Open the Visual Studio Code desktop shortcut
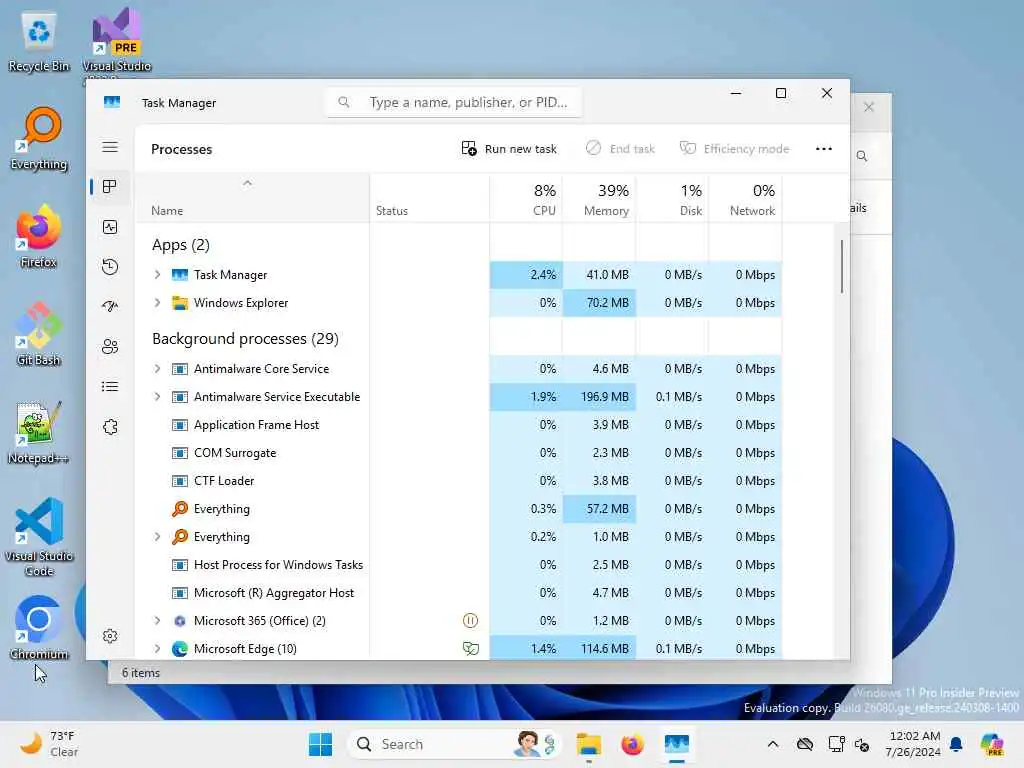This screenshot has width=1024, height=768. pyautogui.click(x=39, y=537)
